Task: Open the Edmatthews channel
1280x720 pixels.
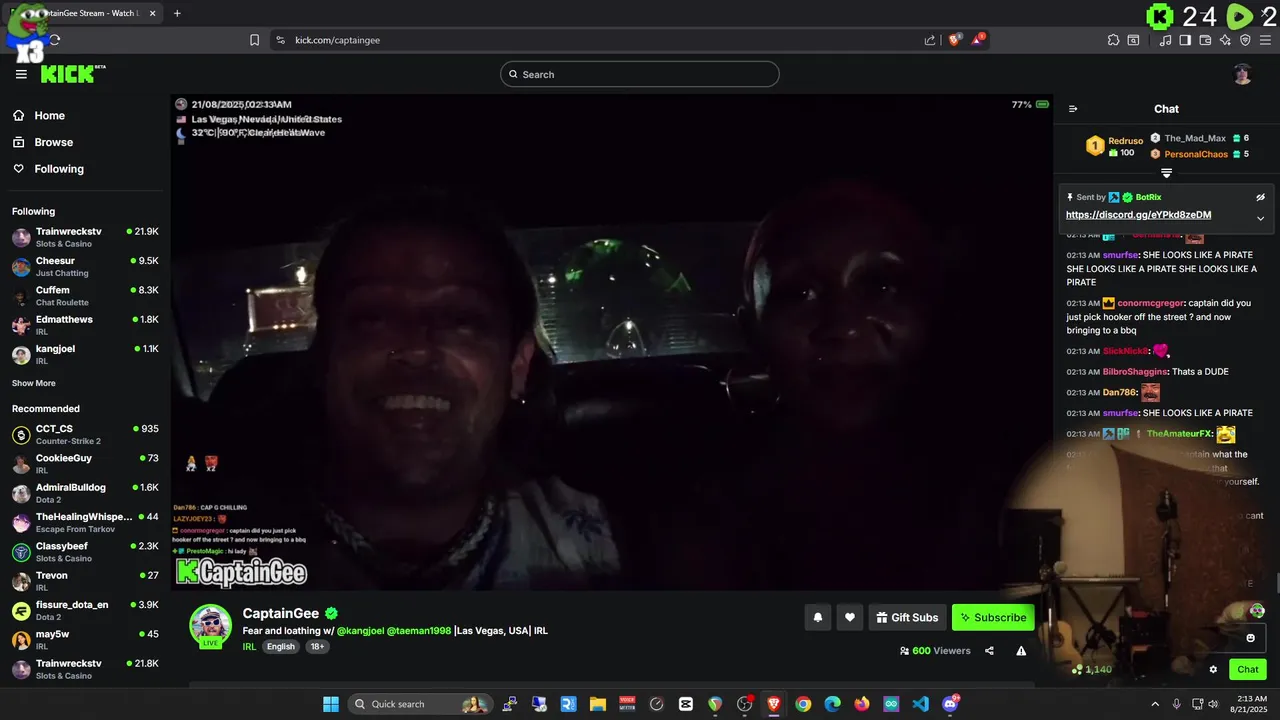Action: tap(85, 325)
